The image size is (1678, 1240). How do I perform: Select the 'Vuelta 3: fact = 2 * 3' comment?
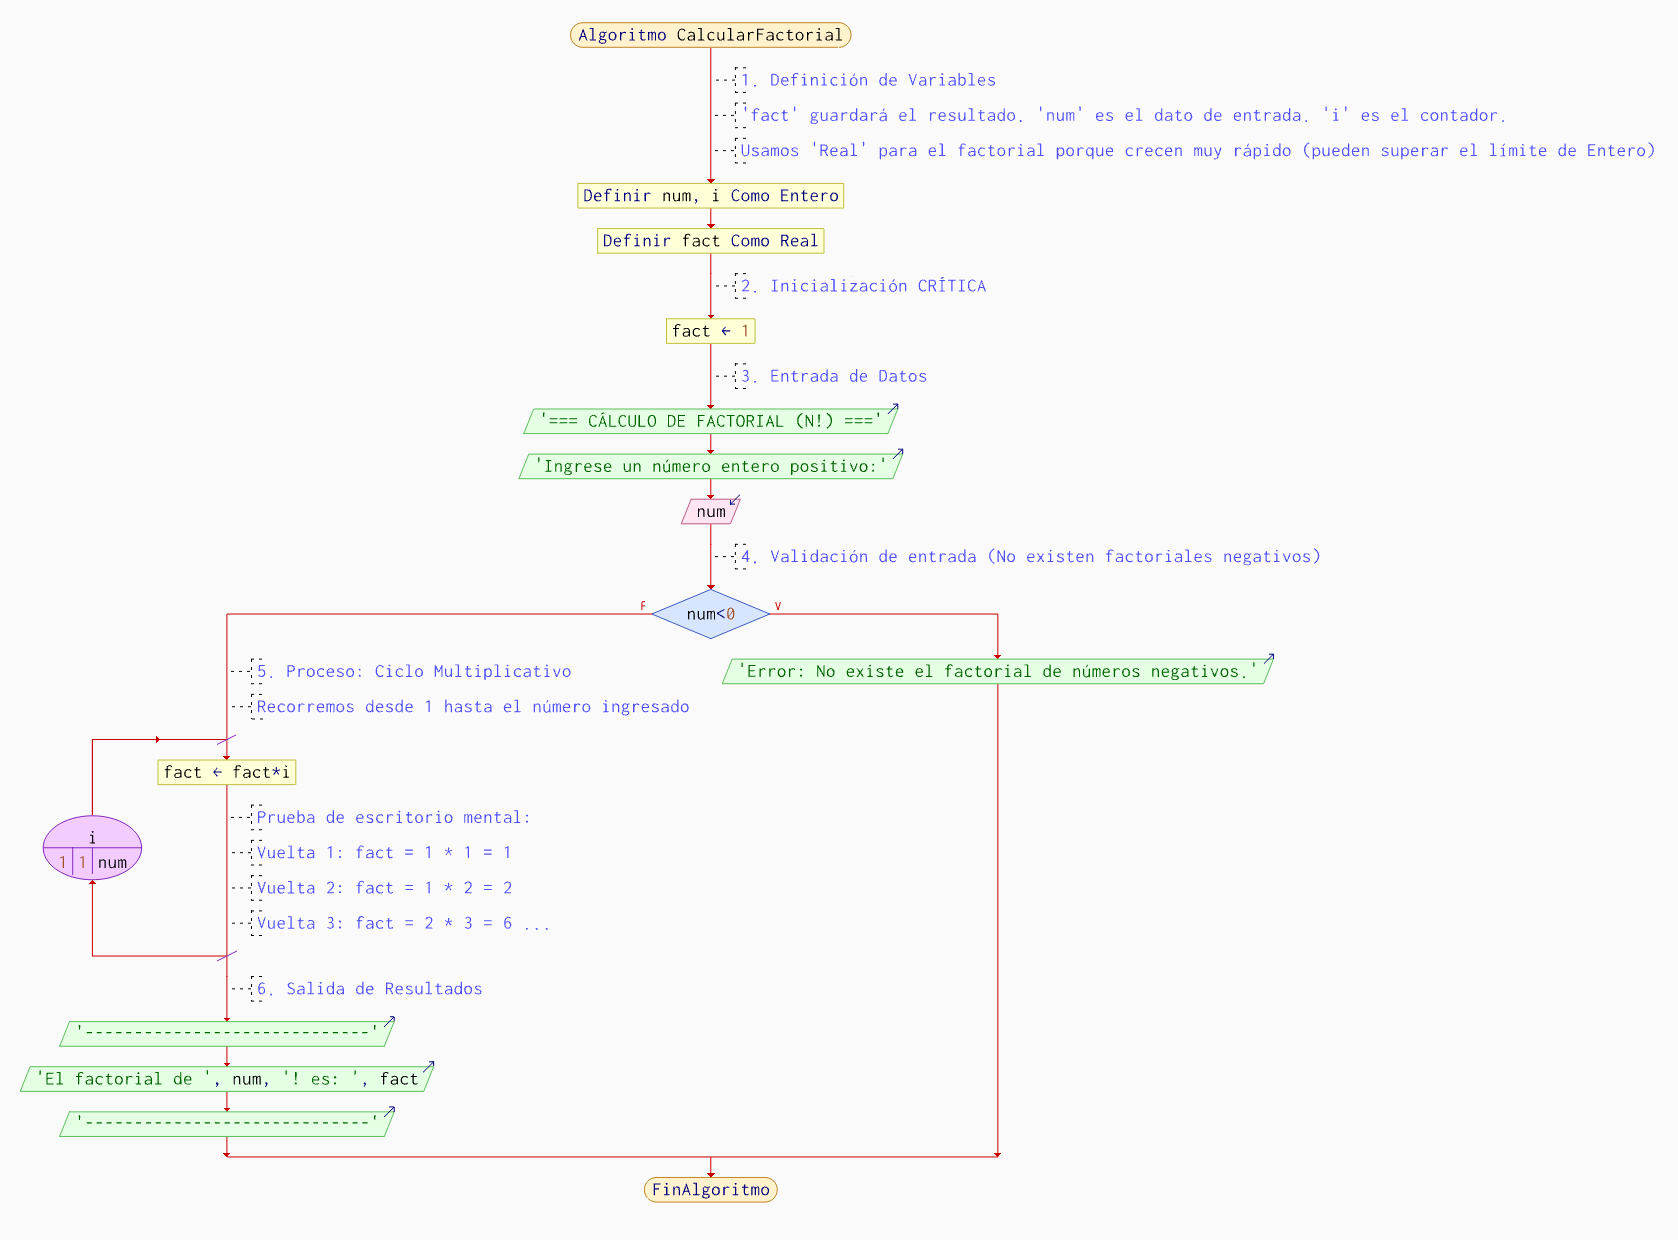403,923
